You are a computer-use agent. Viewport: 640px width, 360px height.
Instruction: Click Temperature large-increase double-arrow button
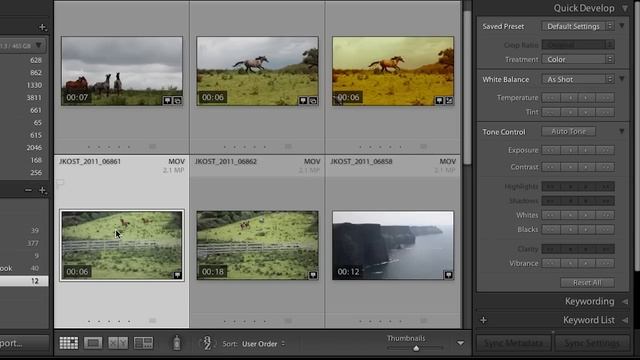point(606,98)
